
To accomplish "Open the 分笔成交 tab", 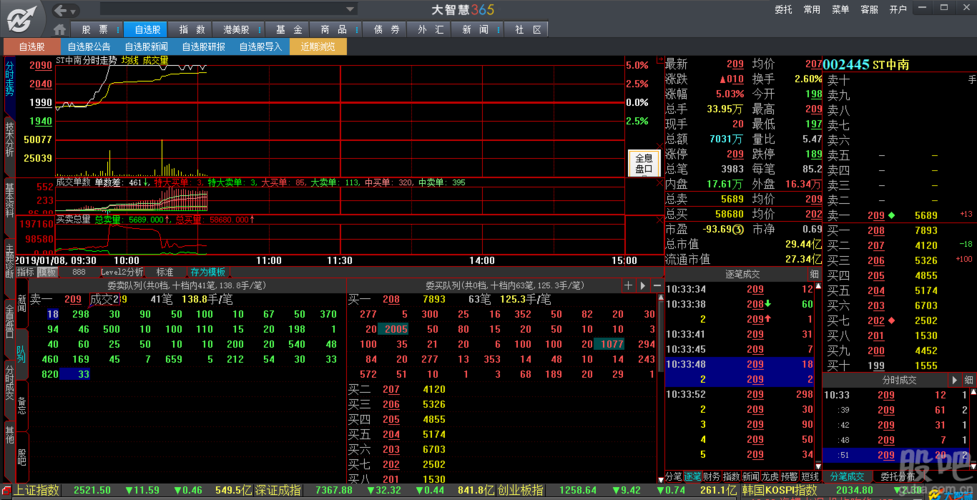I will coord(846,476).
